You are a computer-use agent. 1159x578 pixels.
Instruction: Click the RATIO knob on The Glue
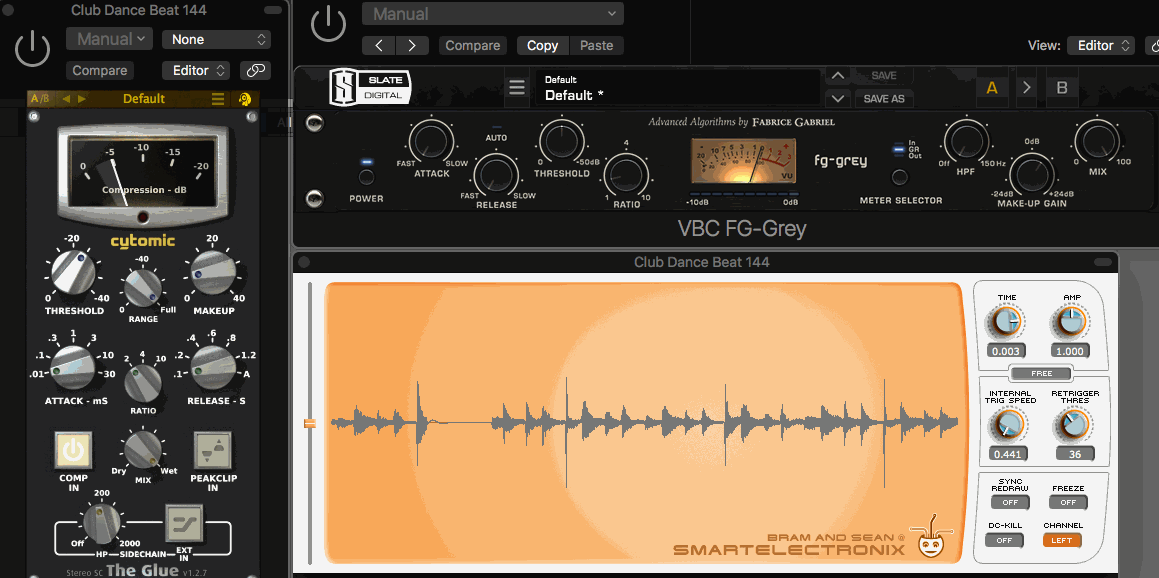point(143,383)
